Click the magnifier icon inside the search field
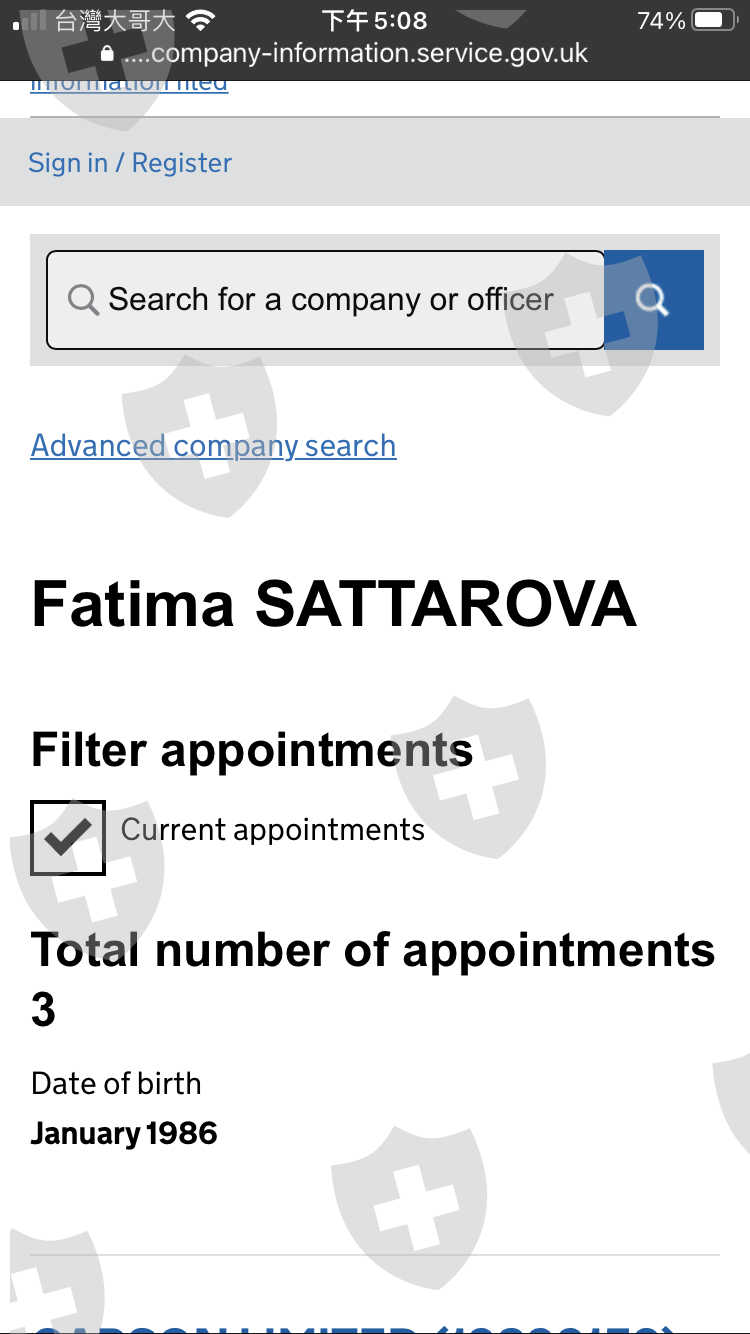Image resolution: width=750 pixels, height=1334 pixels. click(83, 300)
